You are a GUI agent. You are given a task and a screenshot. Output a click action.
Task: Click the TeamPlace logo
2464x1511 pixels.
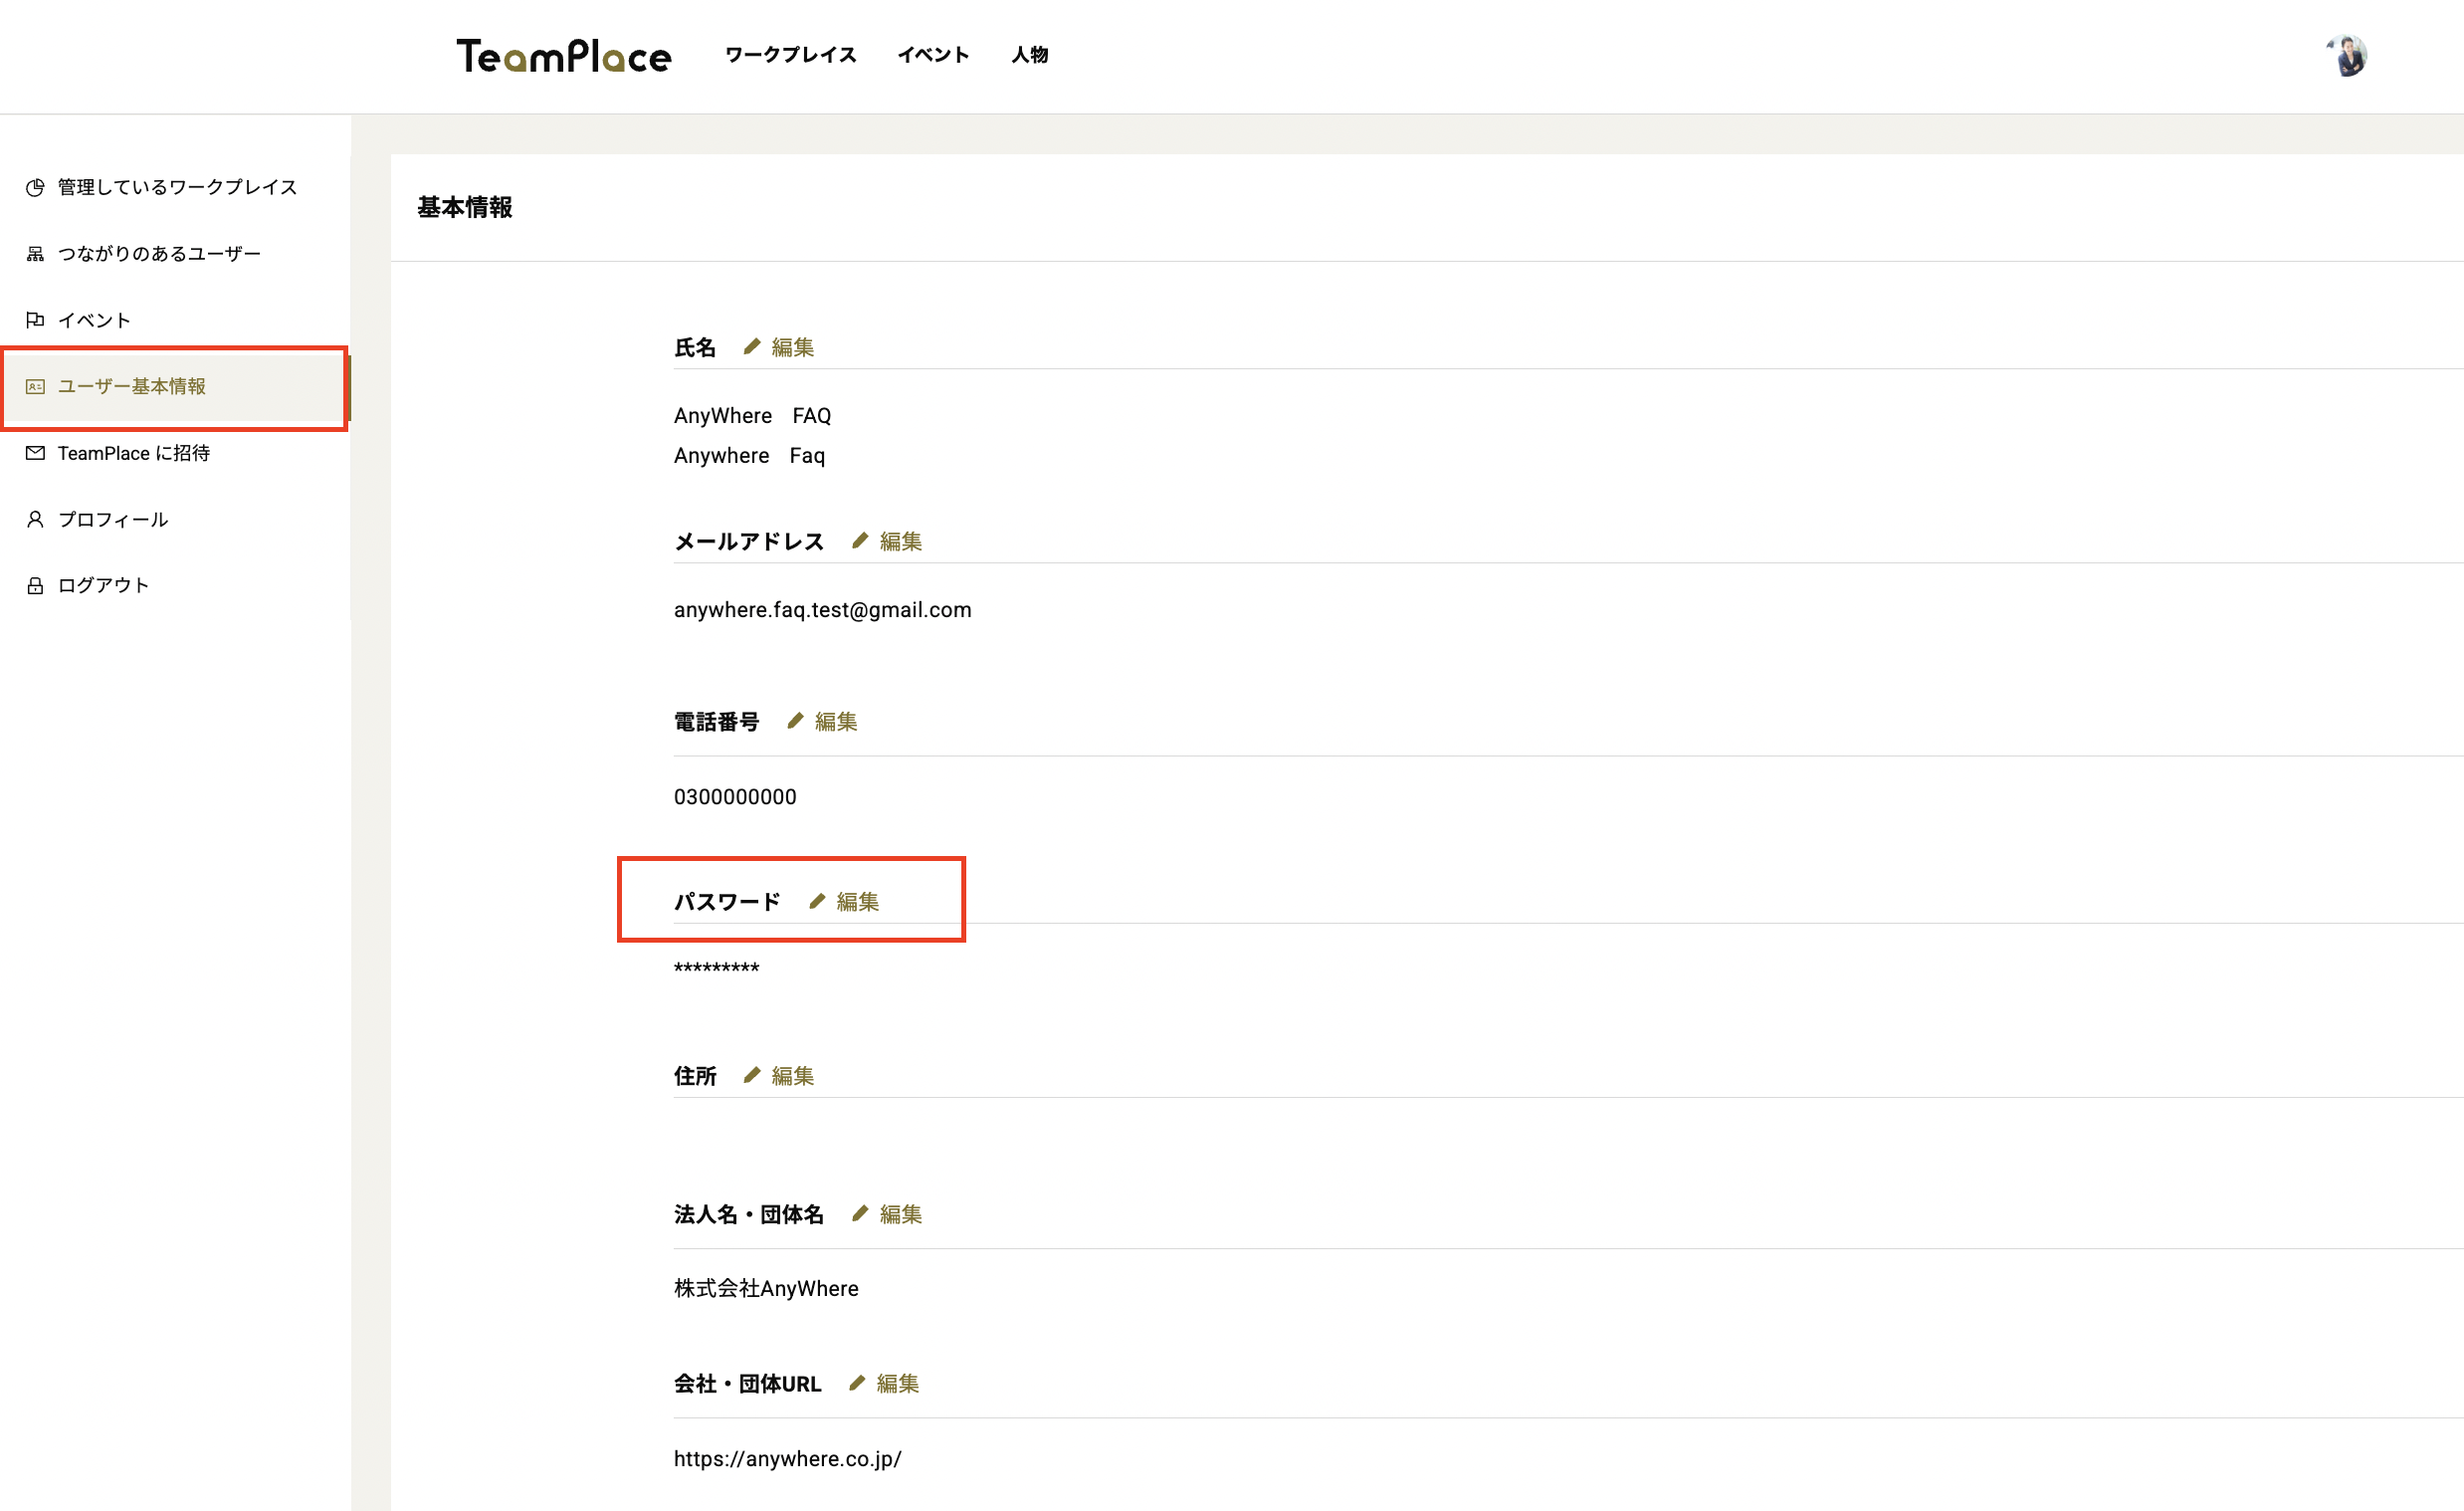click(x=564, y=56)
